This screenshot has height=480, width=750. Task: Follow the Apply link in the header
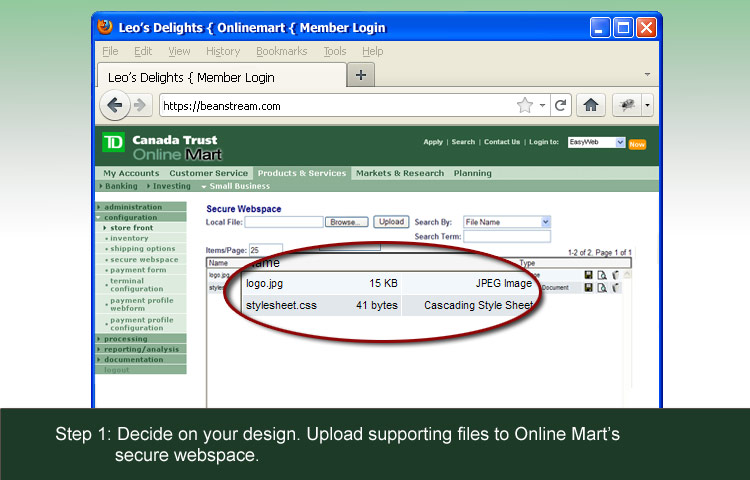click(433, 142)
